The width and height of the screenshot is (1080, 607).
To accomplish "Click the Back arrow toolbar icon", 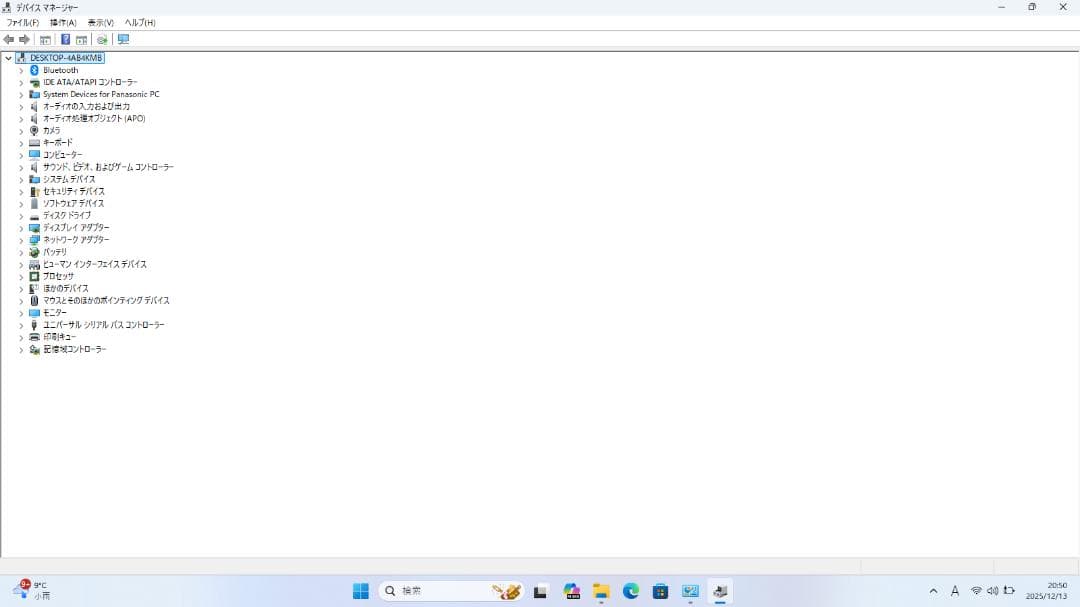I will (x=9, y=40).
